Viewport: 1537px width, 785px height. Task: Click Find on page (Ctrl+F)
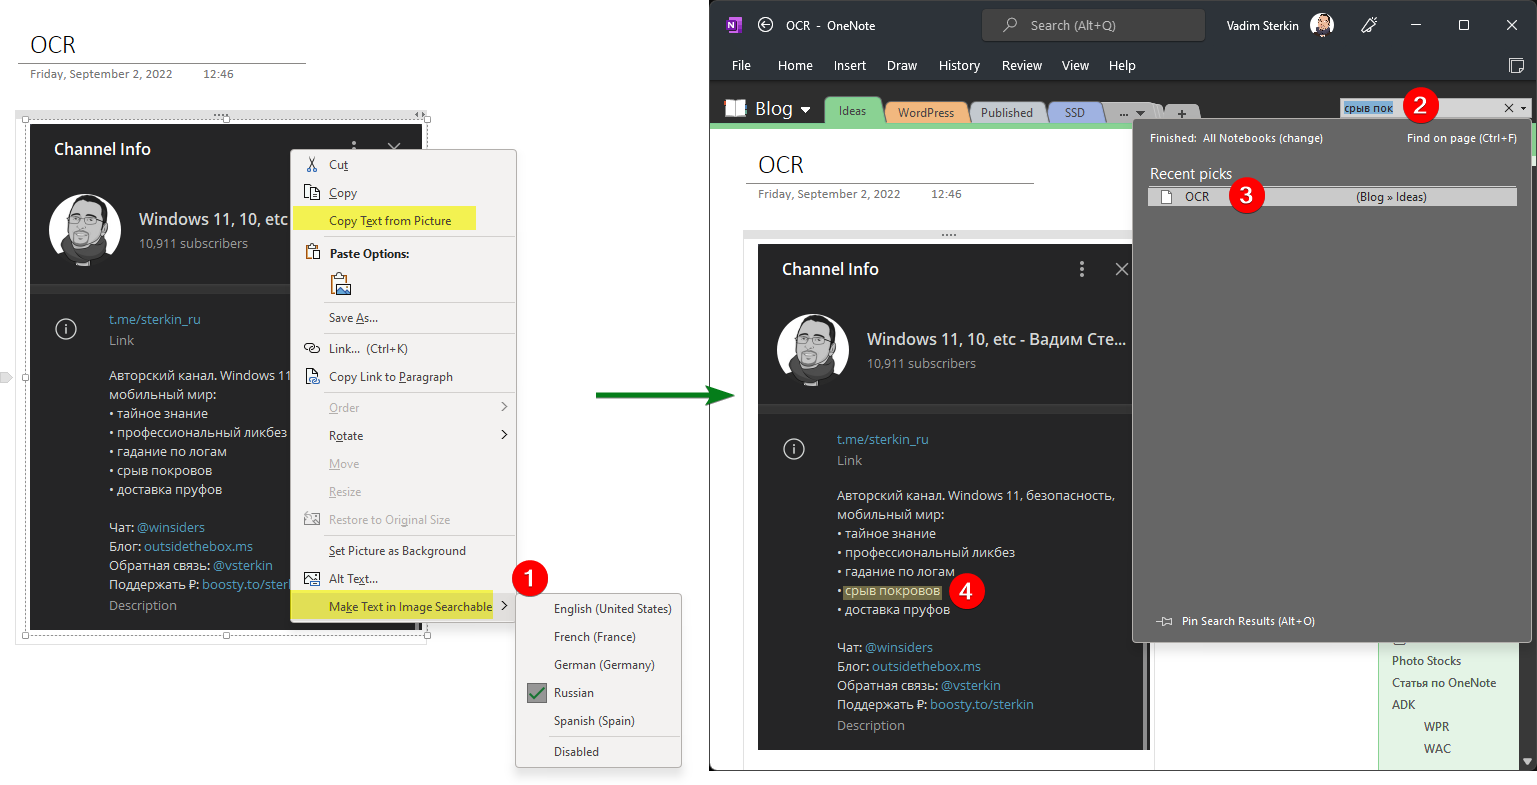[x=1461, y=138]
